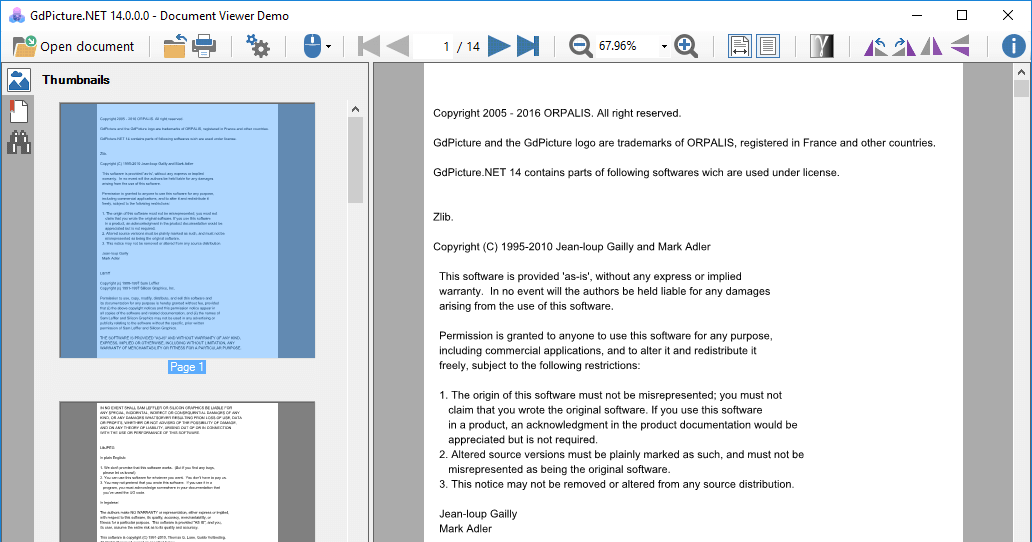Expand the mouse mode dropdown arrow
Screen dimensions: 1032x542
(x=328, y=47)
